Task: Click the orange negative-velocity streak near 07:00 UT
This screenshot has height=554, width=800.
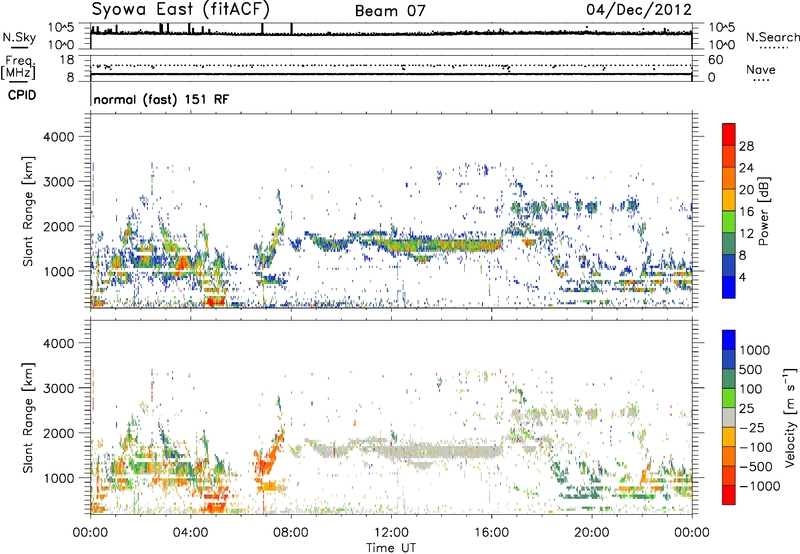Action: 269,457
